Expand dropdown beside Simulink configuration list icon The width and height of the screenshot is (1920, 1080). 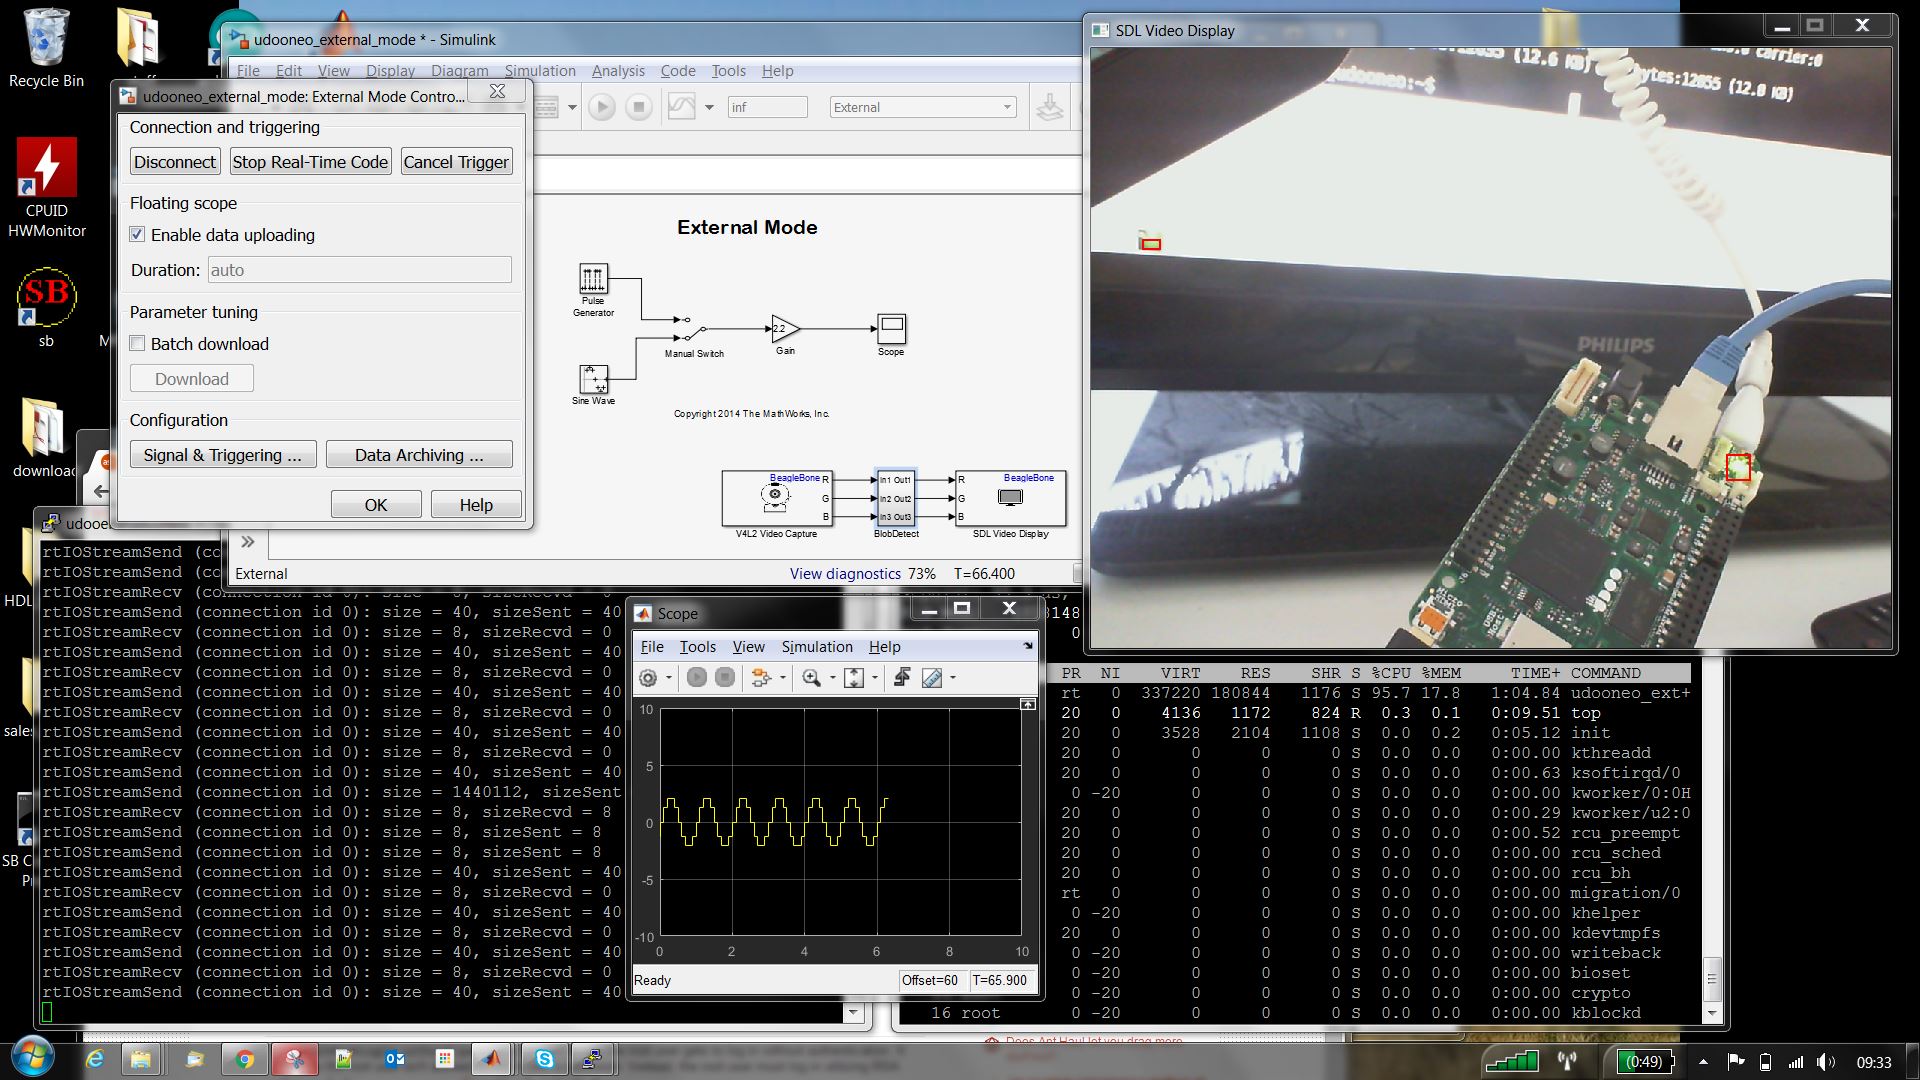pos(572,107)
